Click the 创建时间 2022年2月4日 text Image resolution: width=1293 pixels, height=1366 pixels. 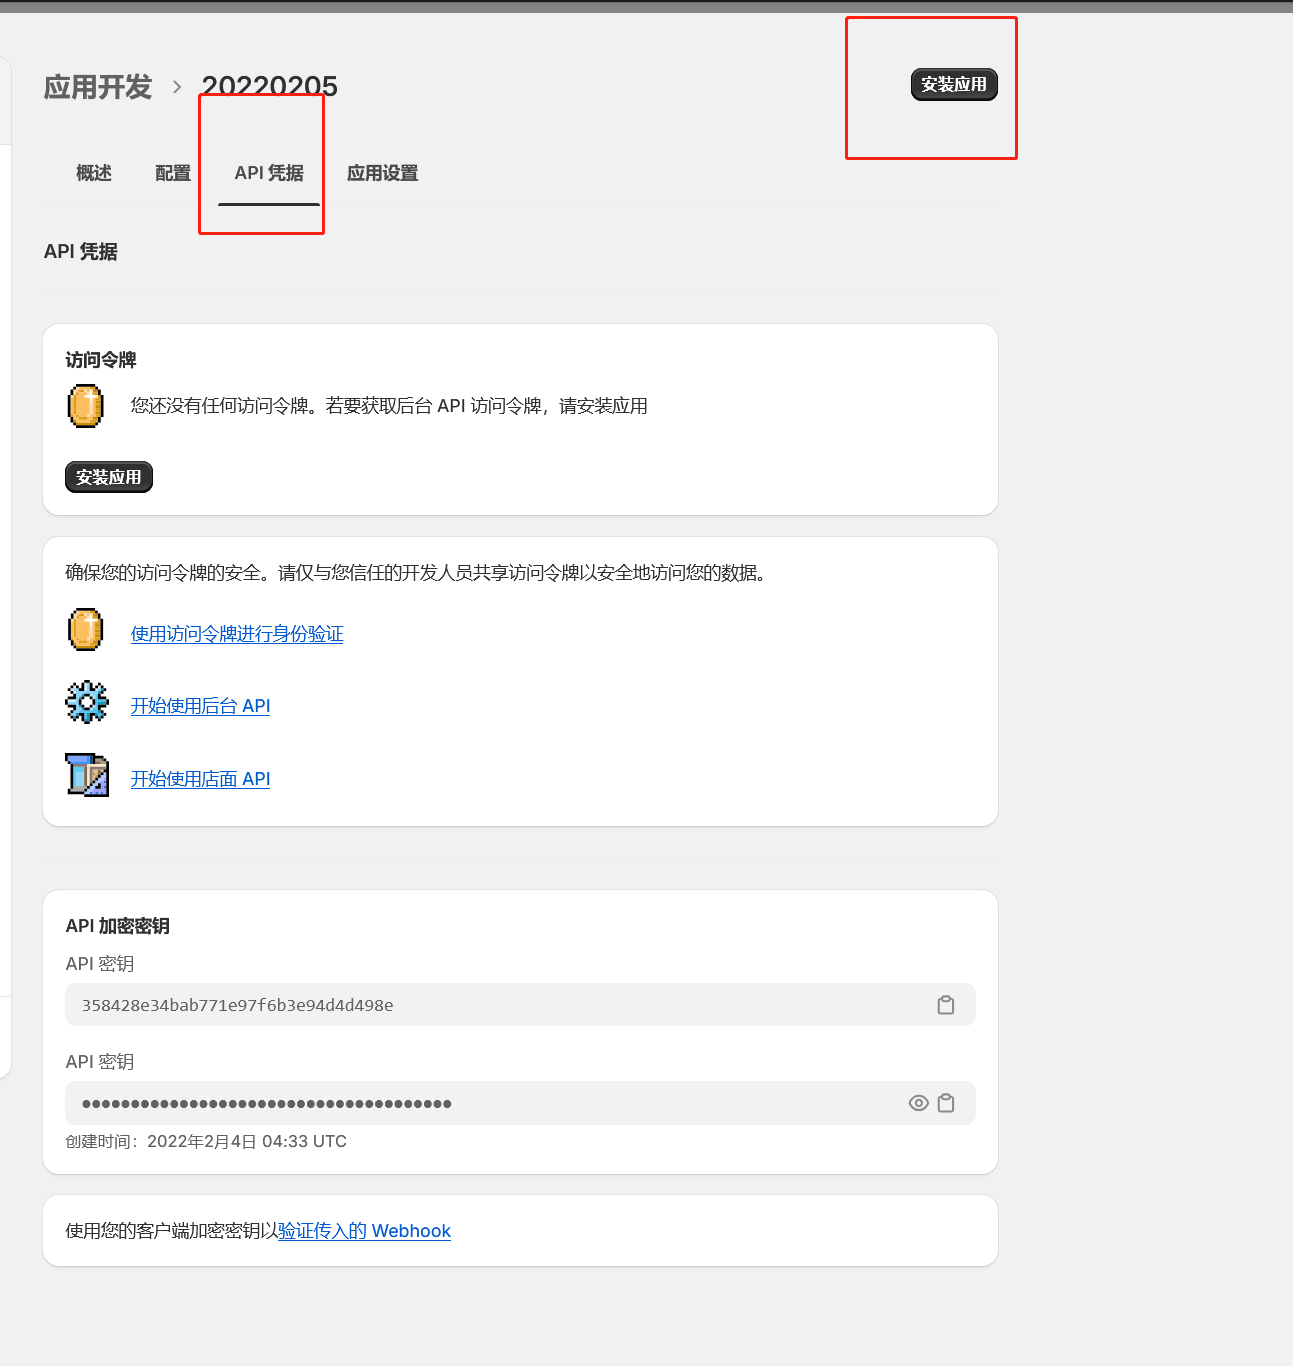pos(206,1141)
